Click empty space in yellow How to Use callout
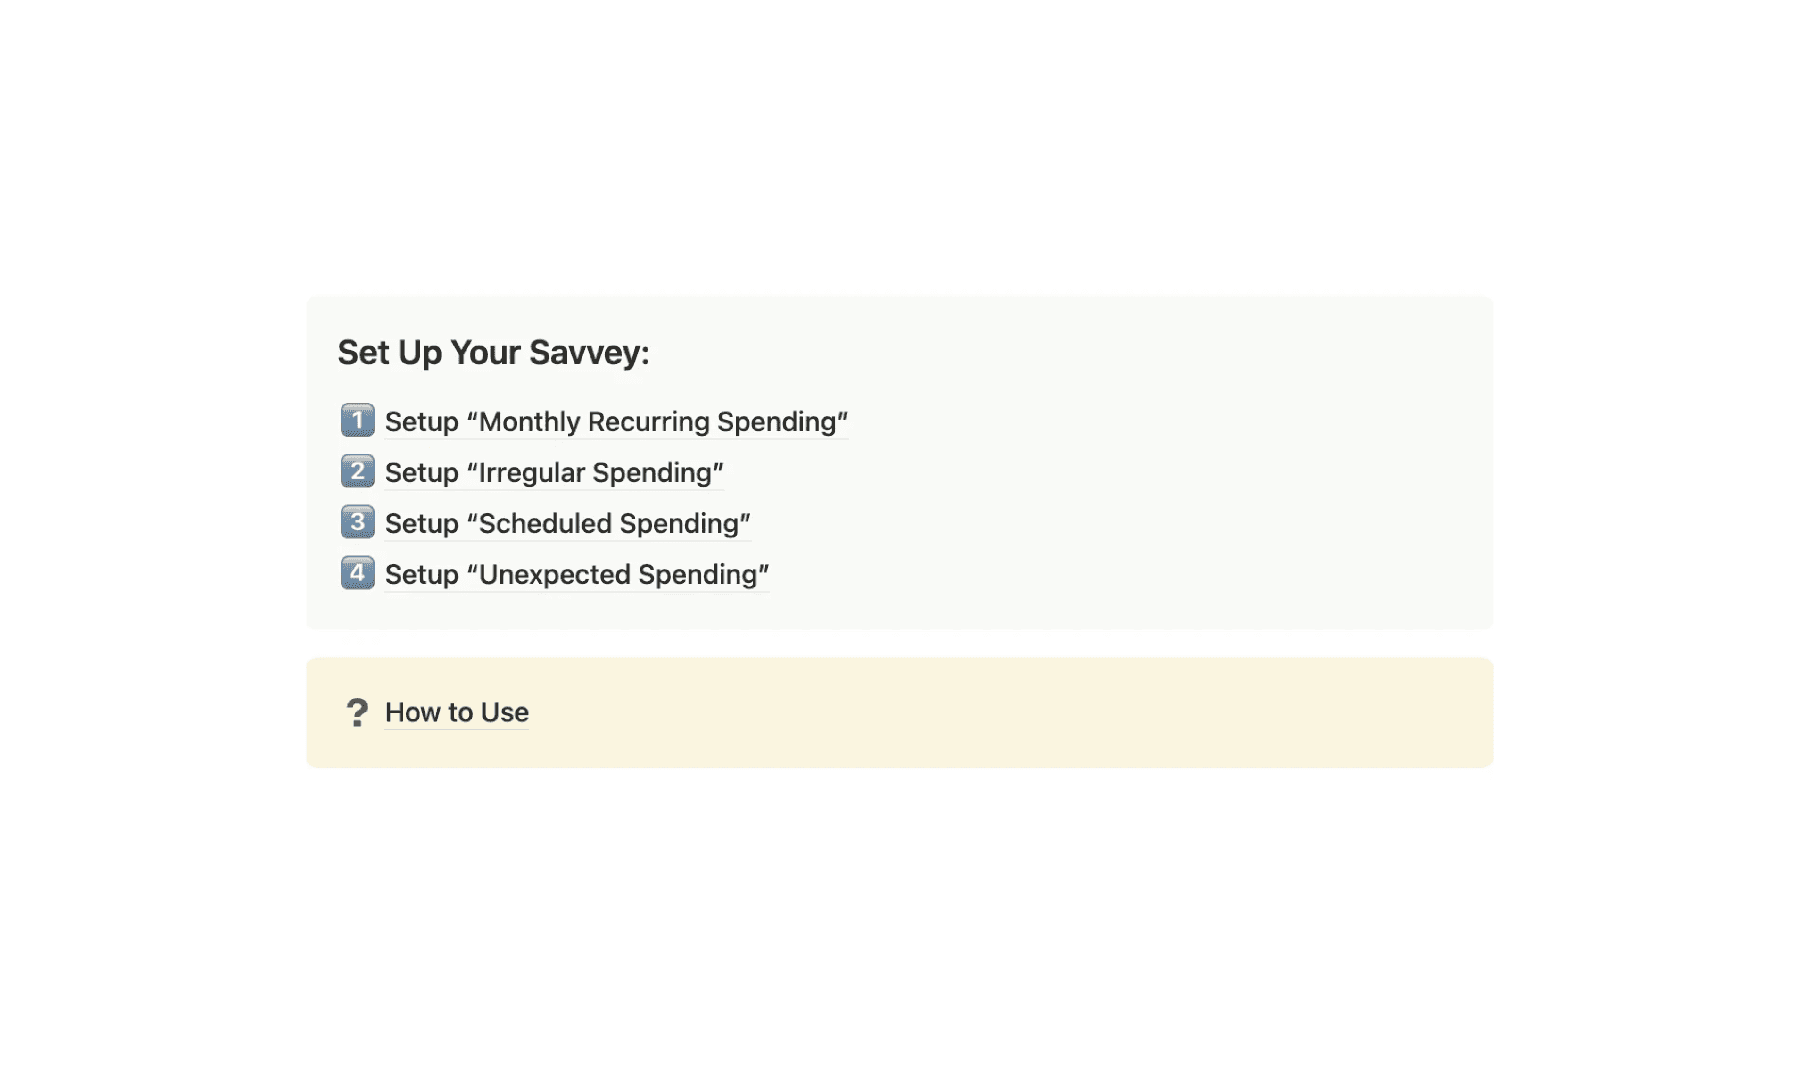This screenshot has height=1080, width=1800. pyautogui.click(x=1000, y=712)
